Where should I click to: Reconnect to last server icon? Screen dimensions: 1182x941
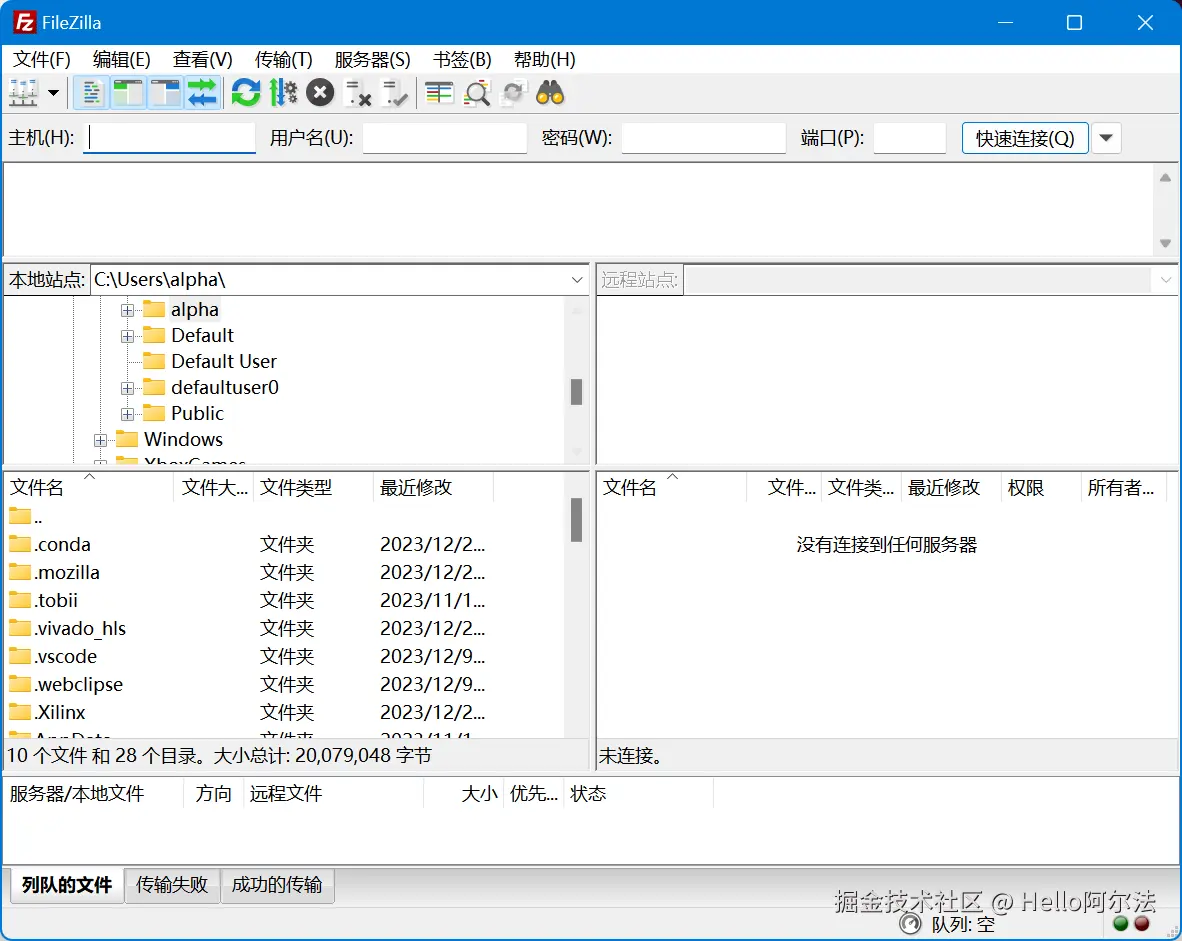tap(394, 93)
